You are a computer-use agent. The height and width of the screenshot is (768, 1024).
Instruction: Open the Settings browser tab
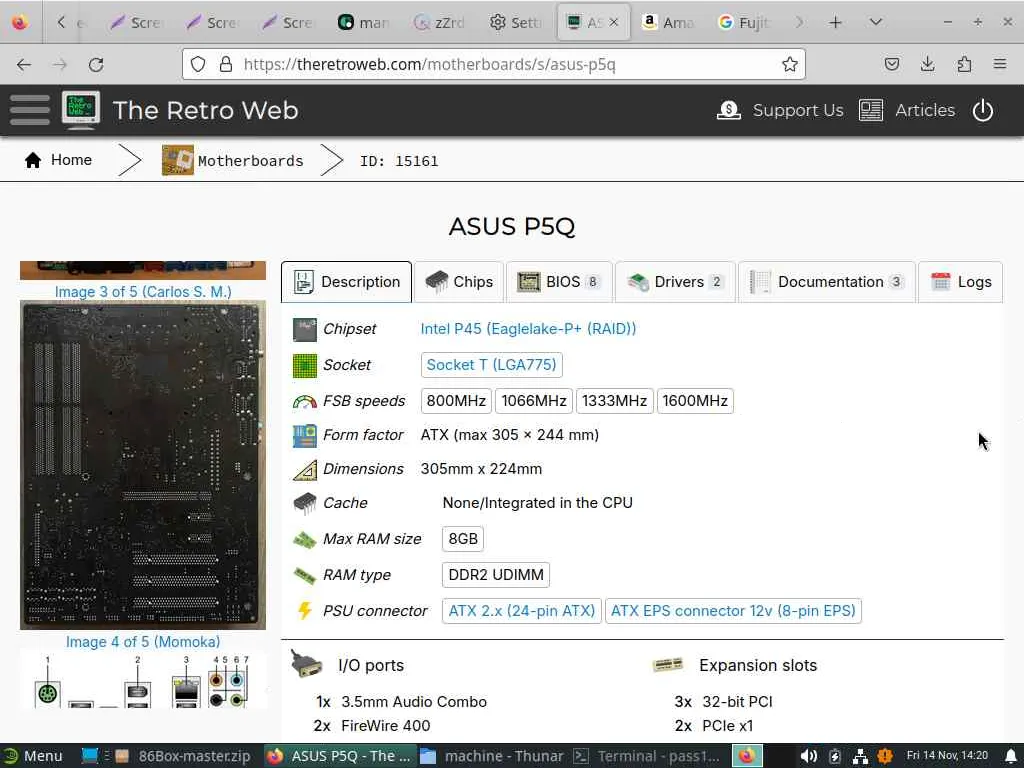coord(515,22)
